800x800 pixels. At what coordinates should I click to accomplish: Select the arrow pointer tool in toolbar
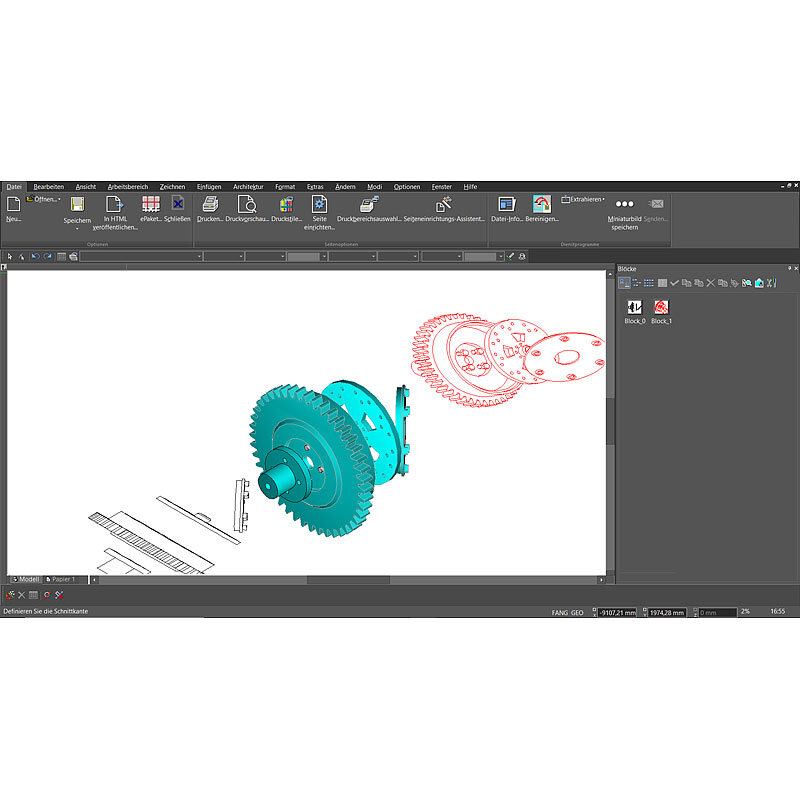[x=10, y=257]
